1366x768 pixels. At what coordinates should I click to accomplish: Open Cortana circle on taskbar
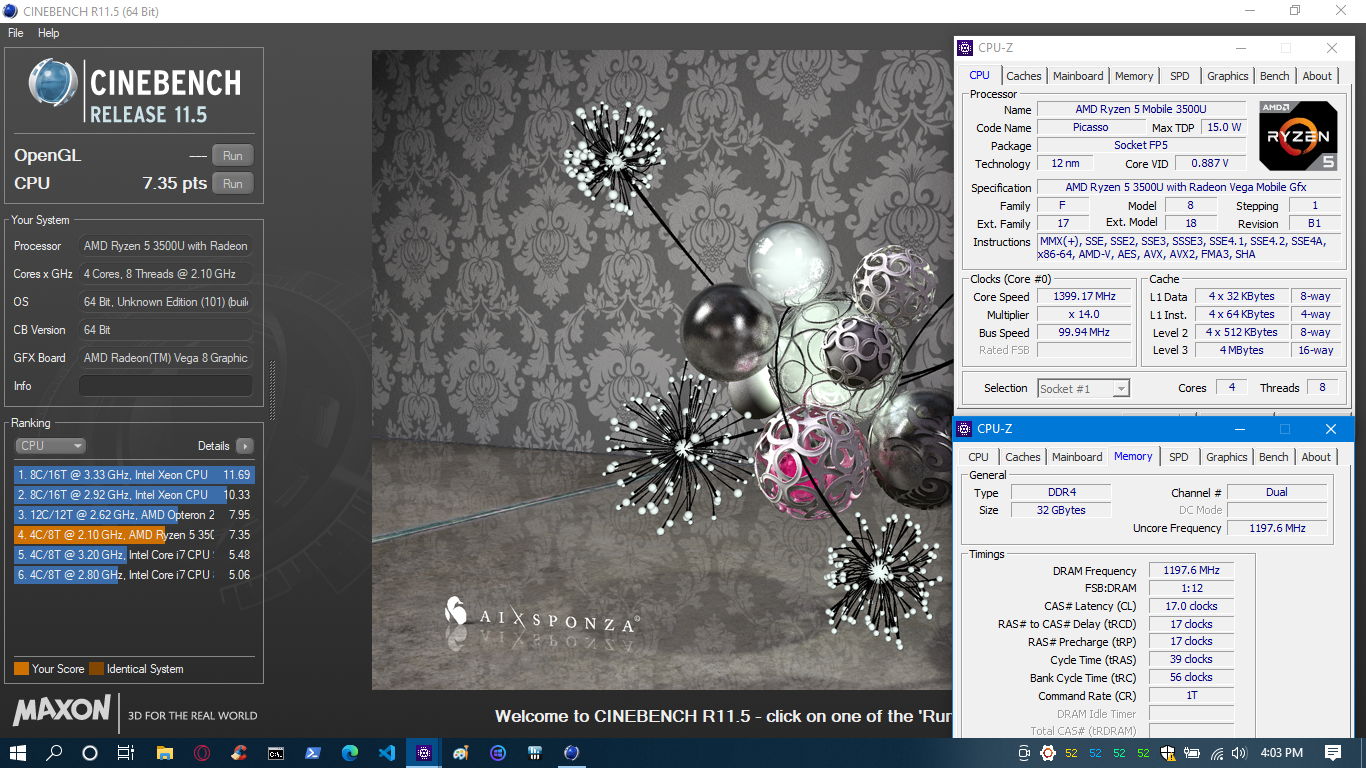[90, 753]
